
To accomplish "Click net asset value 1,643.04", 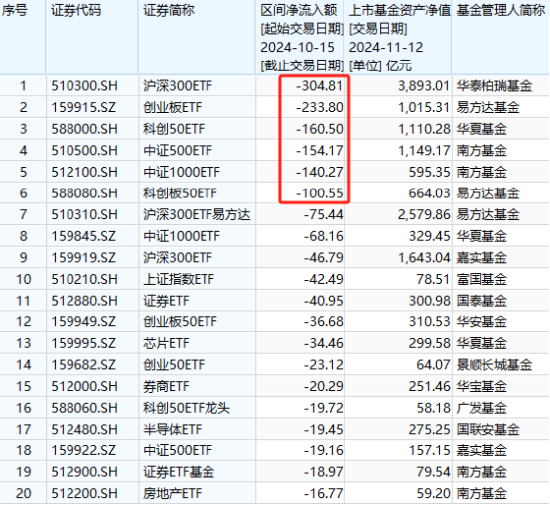I will coord(424,258).
